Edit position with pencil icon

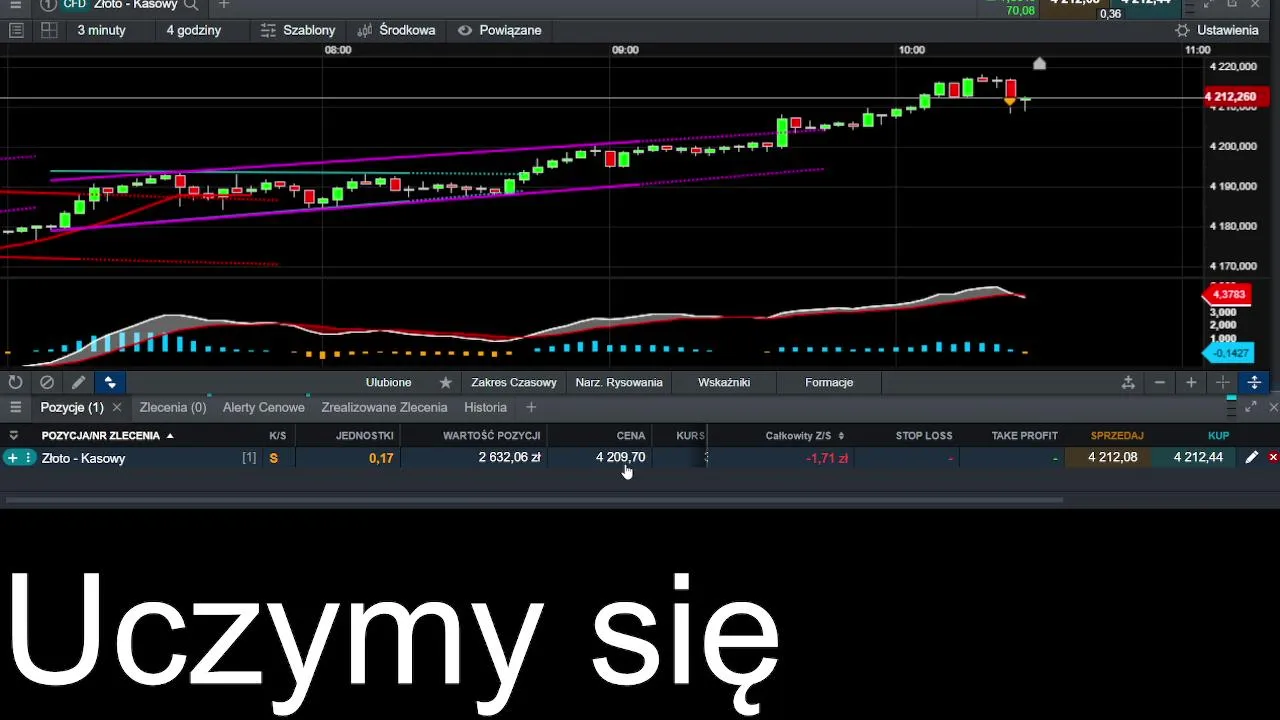tap(1251, 457)
